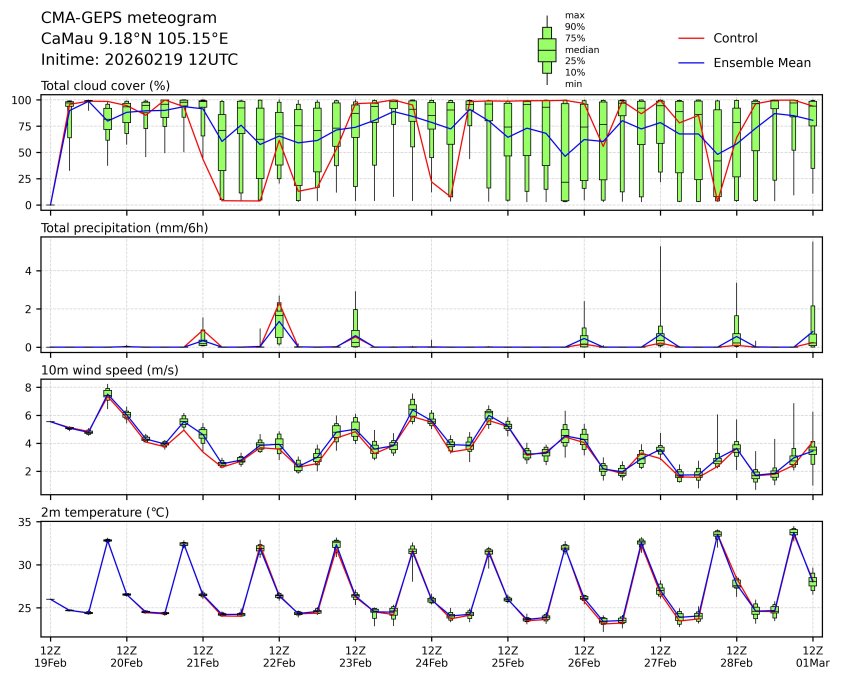Click the 35 tick on temperature axis
841x680 pixels.
pos(26,523)
